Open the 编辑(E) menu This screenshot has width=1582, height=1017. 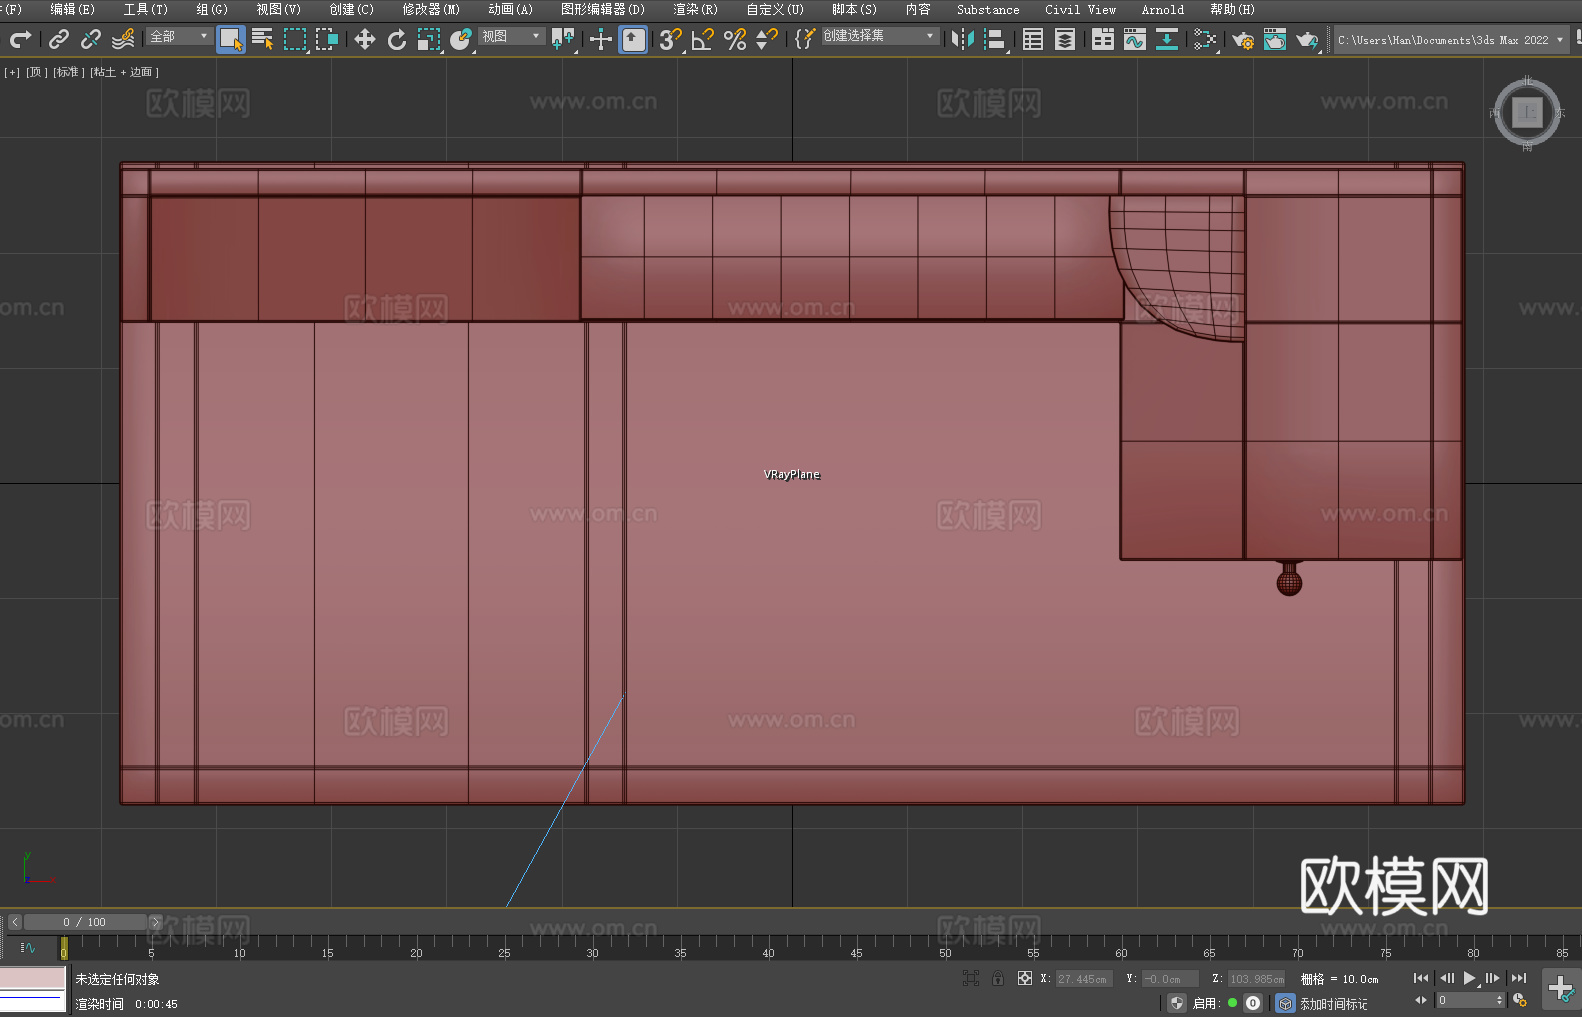pos(72,9)
